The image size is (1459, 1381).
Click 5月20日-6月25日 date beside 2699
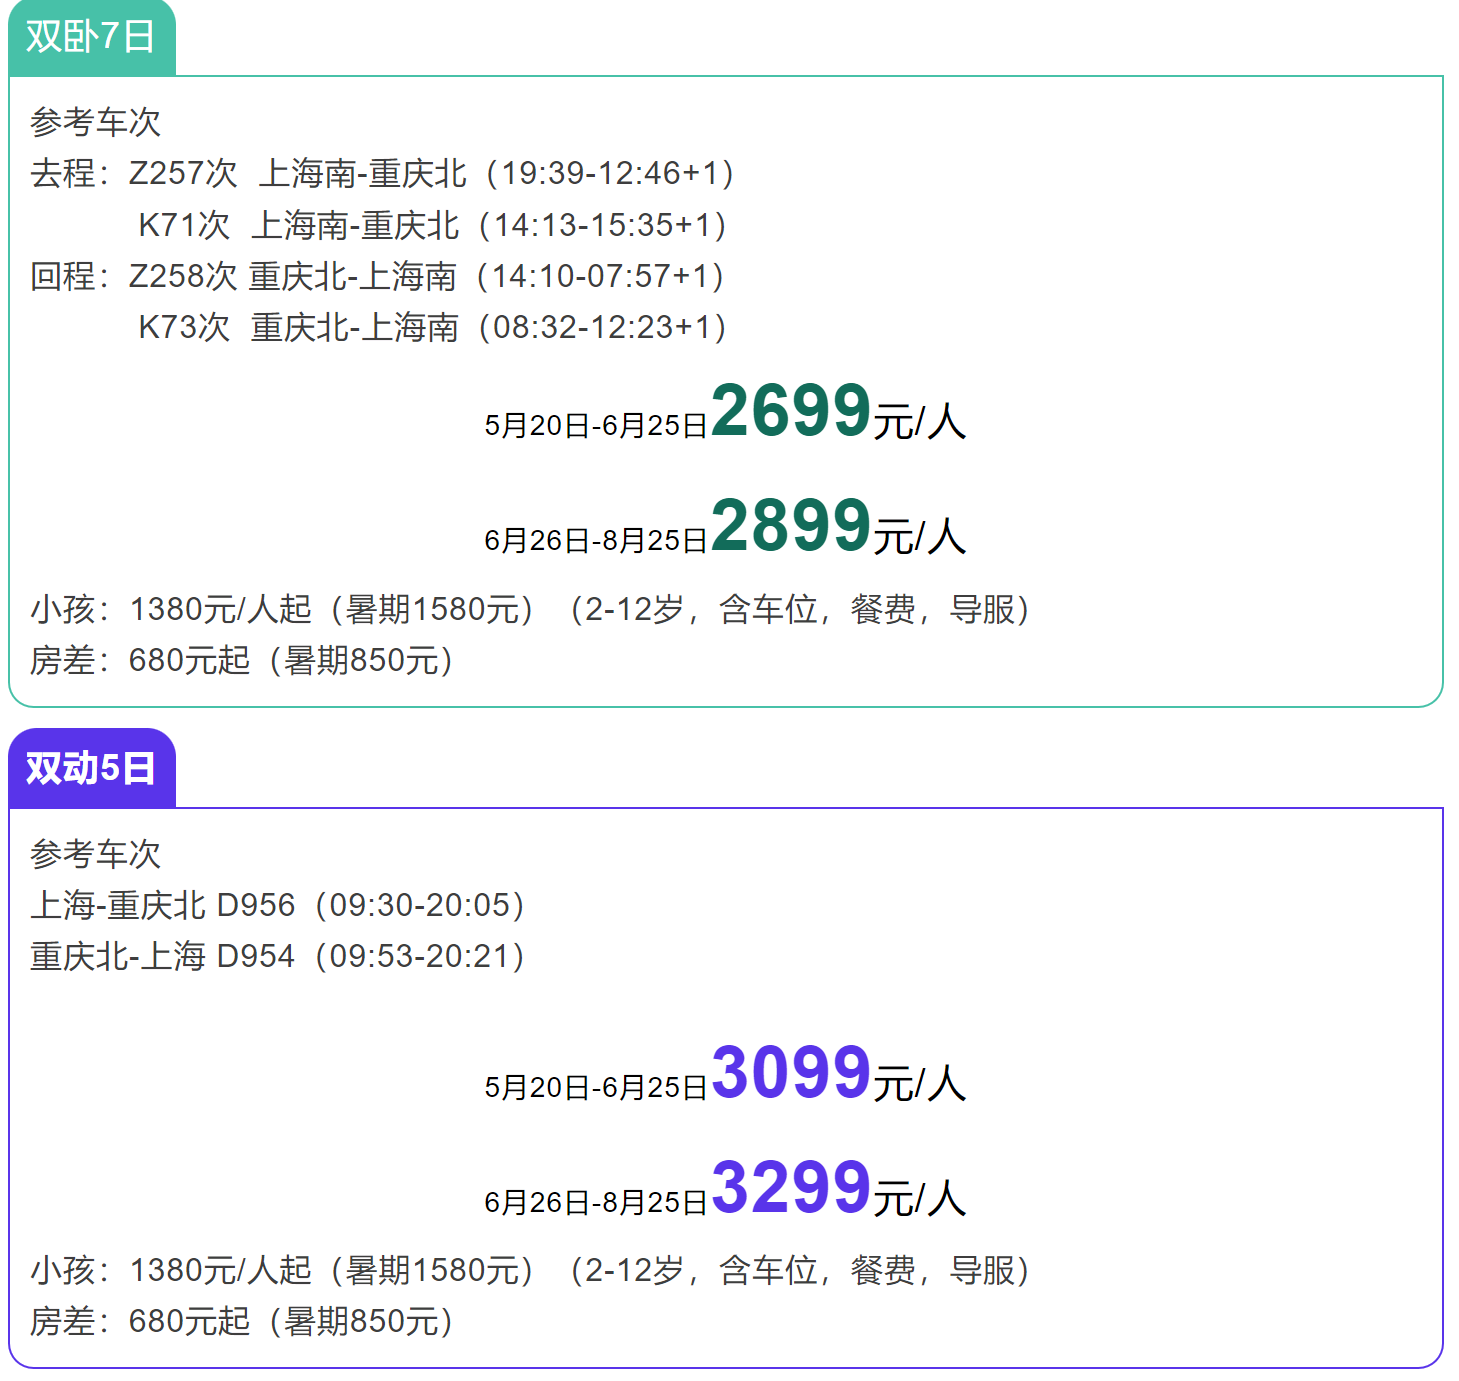(596, 425)
